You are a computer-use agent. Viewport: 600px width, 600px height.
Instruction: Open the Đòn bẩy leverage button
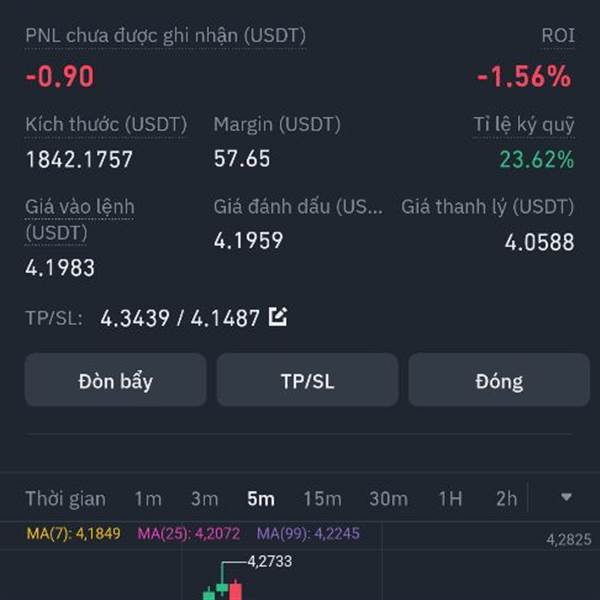[x=116, y=380]
